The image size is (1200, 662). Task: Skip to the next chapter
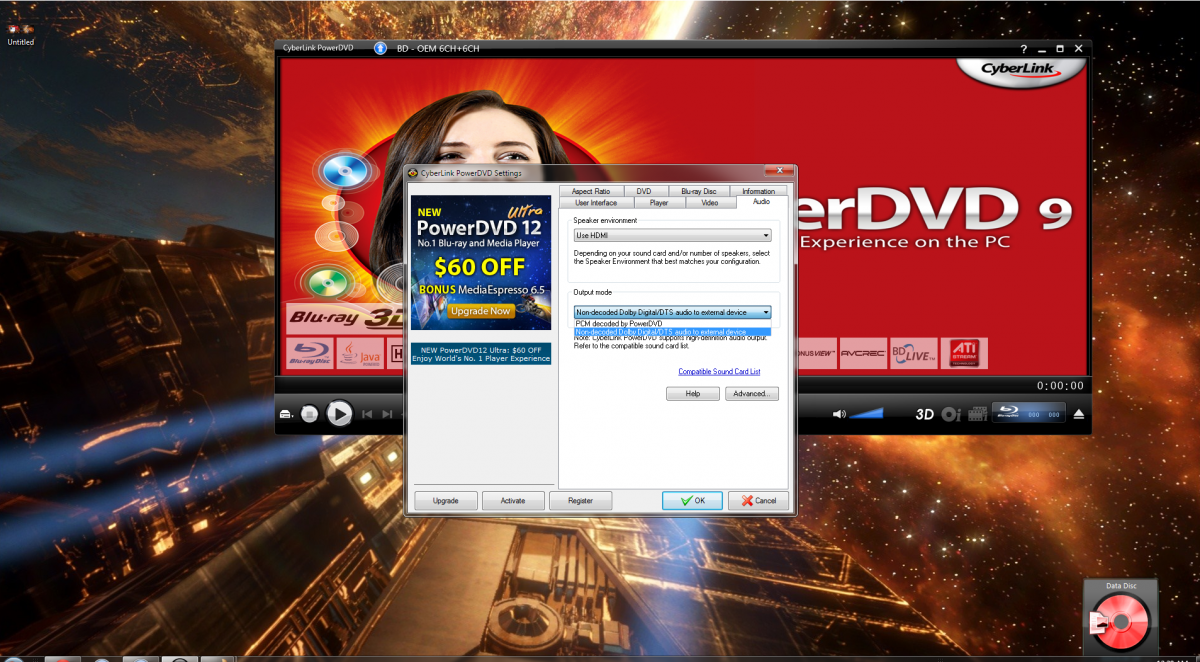(x=388, y=414)
